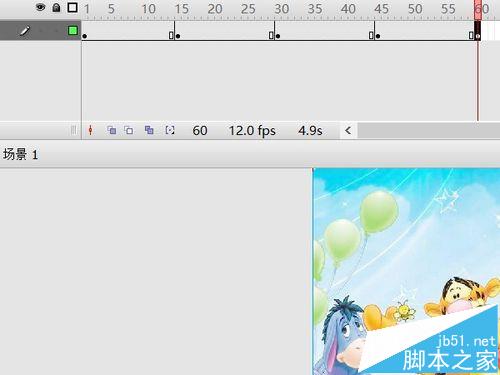Click the end frame marker at frame 29

[271, 35]
